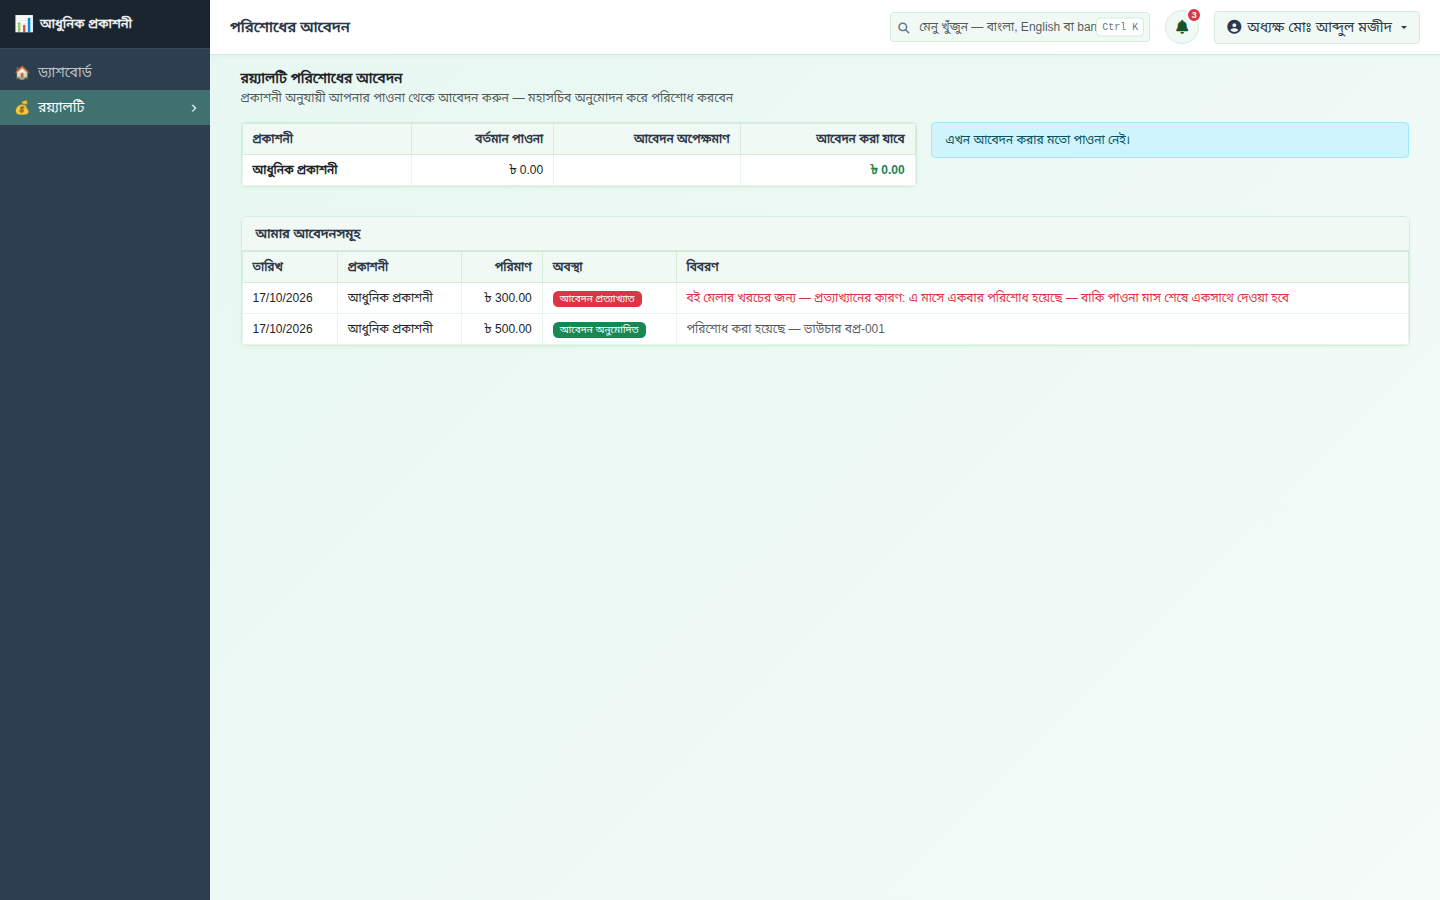Click the date in the rejected application row
This screenshot has width=1440, height=900.
[x=282, y=298]
